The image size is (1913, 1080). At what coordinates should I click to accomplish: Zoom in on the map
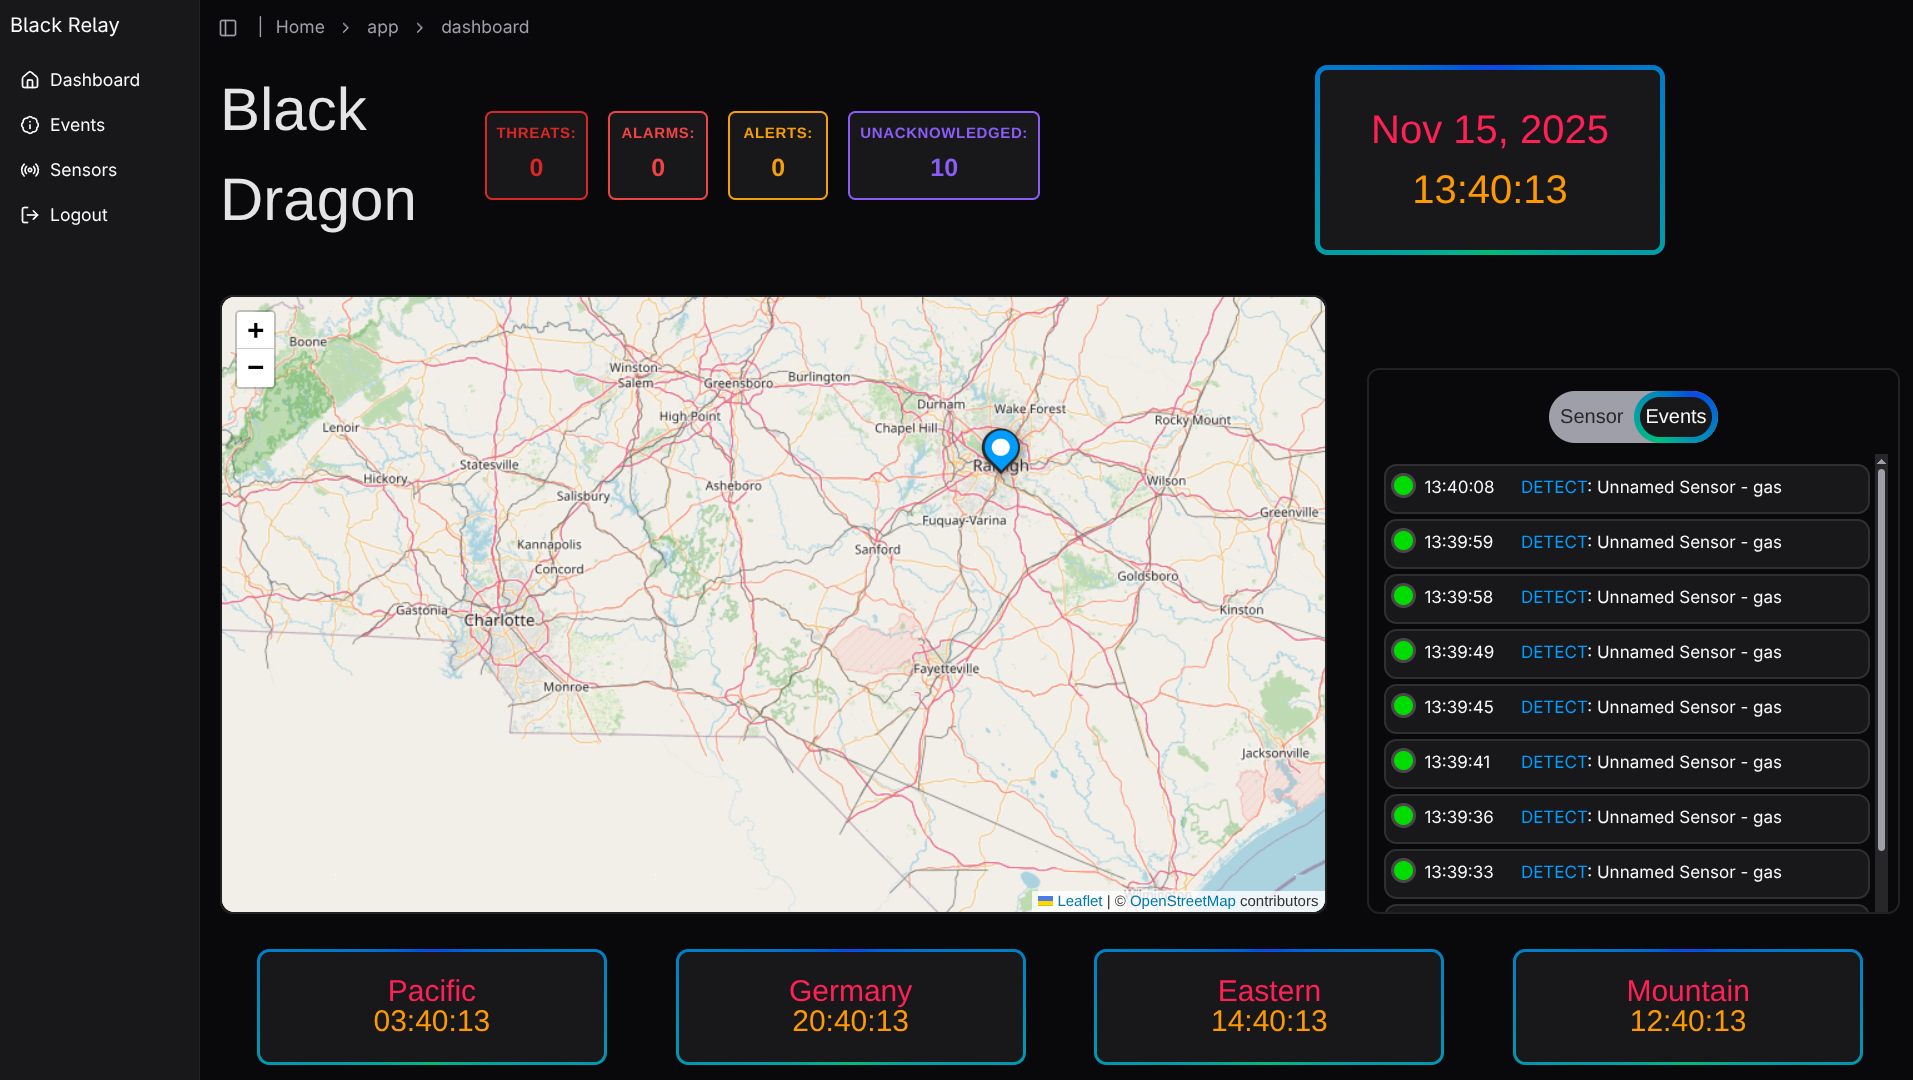(x=255, y=330)
